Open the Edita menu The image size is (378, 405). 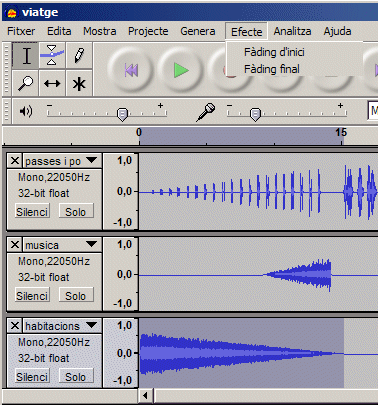pos(59,31)
